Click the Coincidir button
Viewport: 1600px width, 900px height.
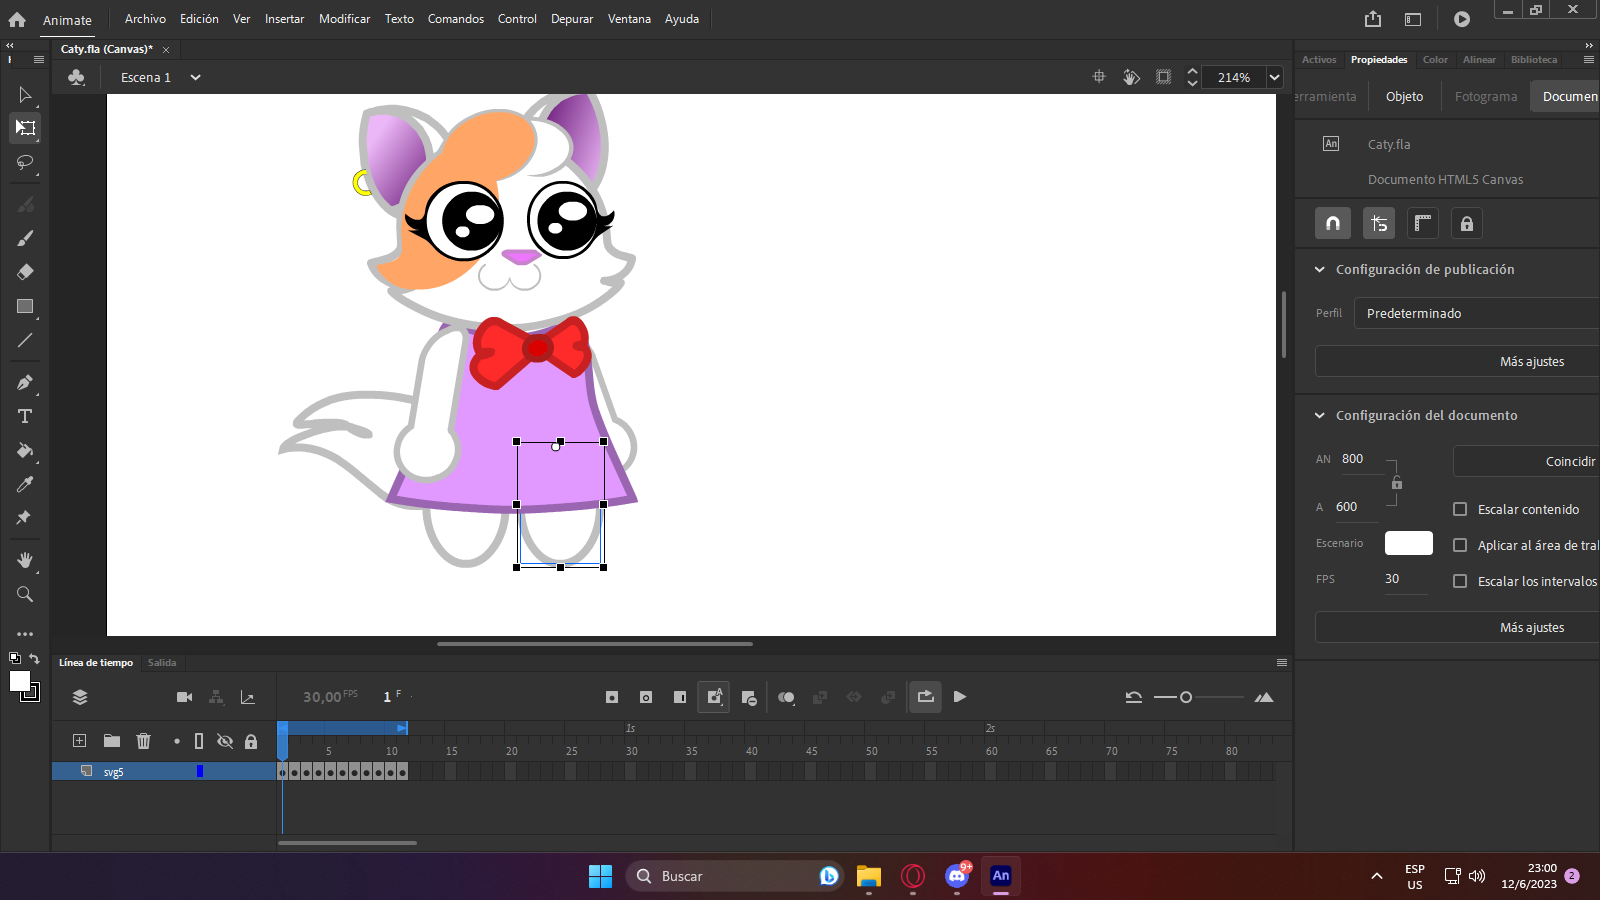[x=1527, y=461]
